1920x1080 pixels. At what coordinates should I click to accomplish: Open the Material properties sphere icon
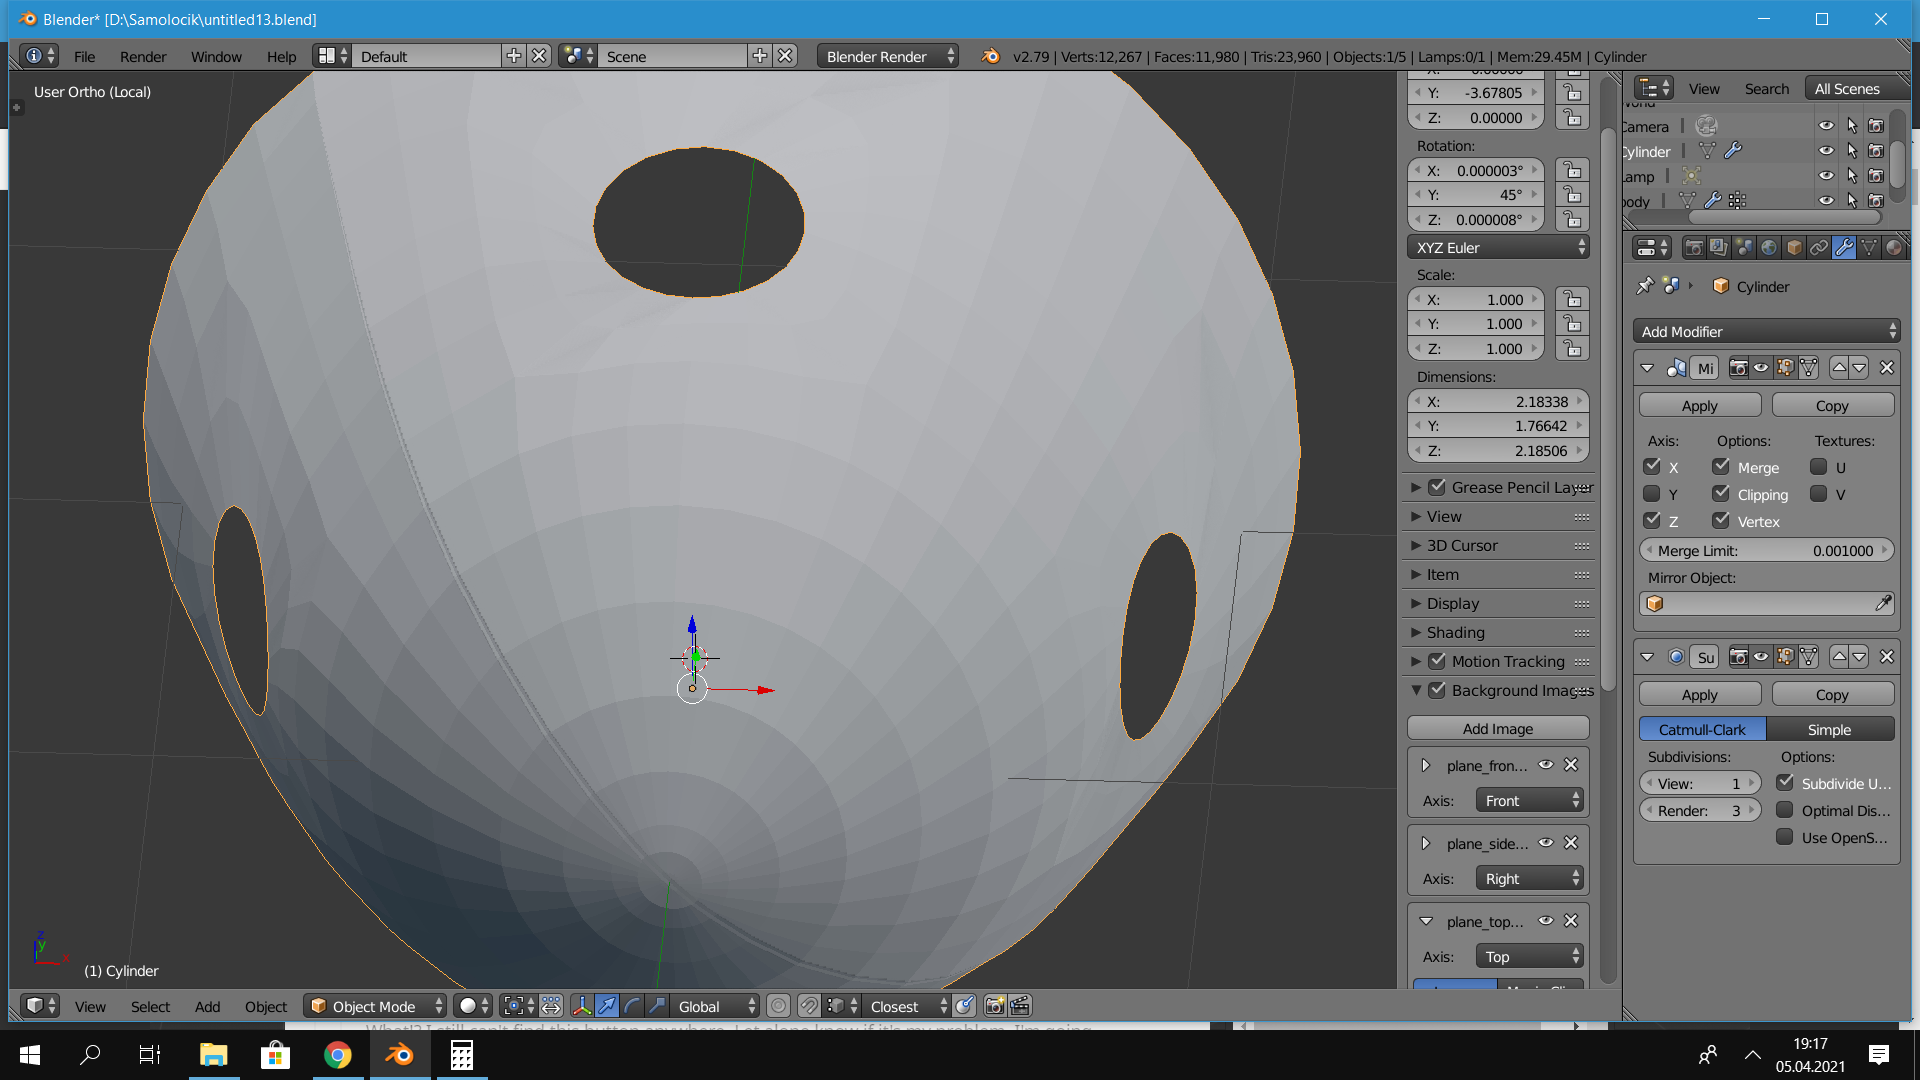(1896, 247)
